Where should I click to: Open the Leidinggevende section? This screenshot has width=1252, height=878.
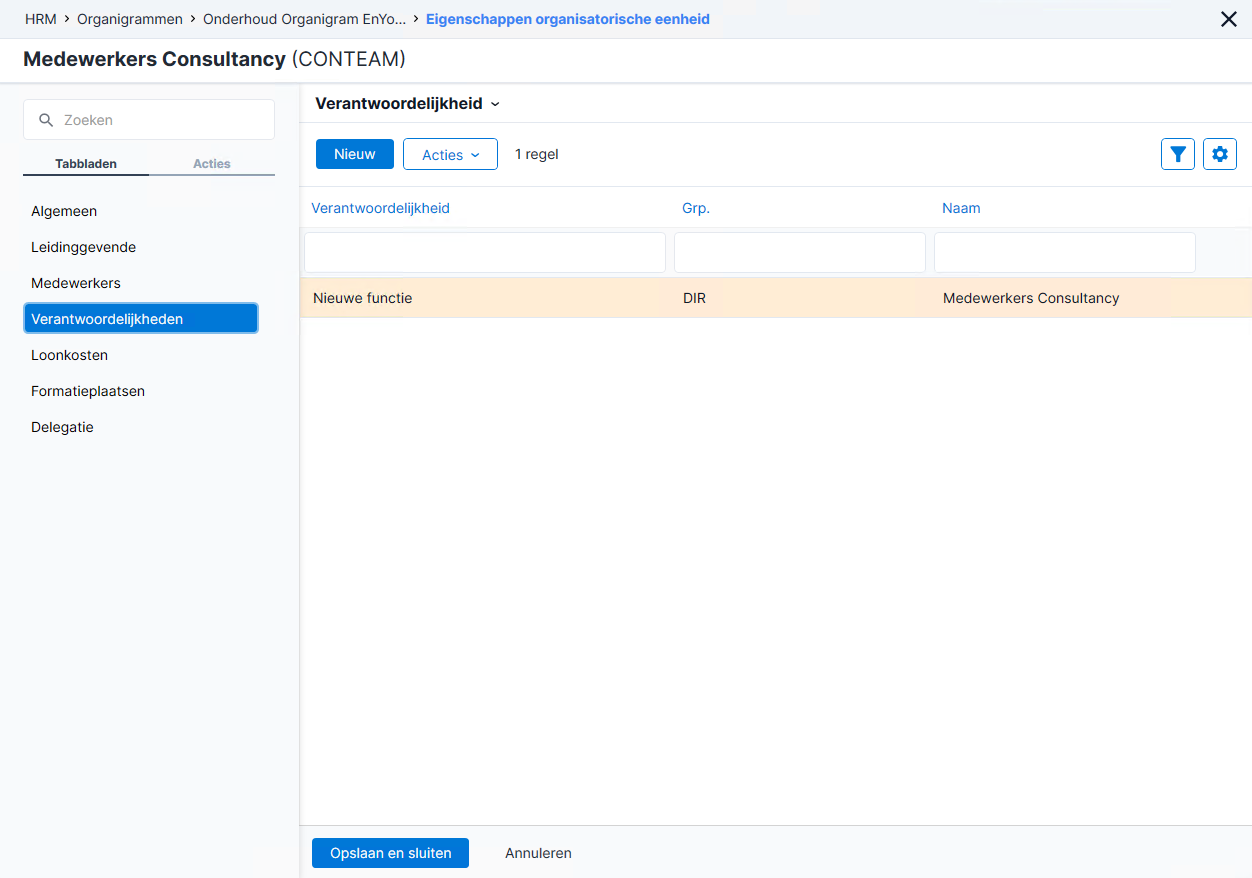coord(83,247)
